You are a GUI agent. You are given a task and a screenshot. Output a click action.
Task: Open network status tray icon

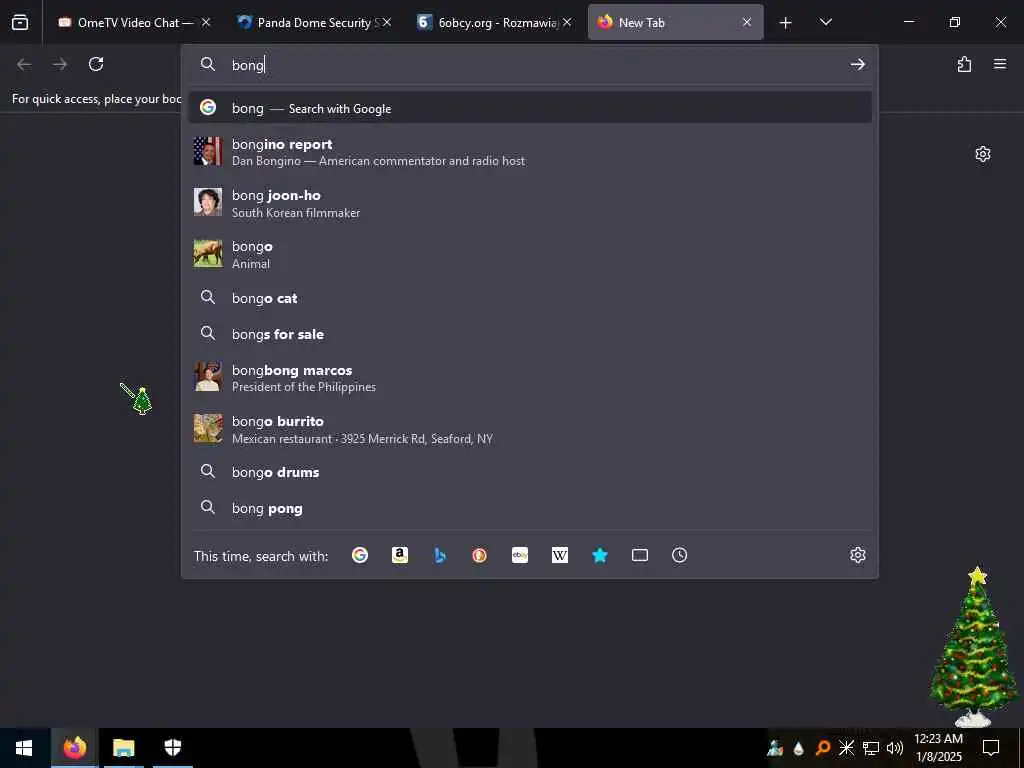871,748
